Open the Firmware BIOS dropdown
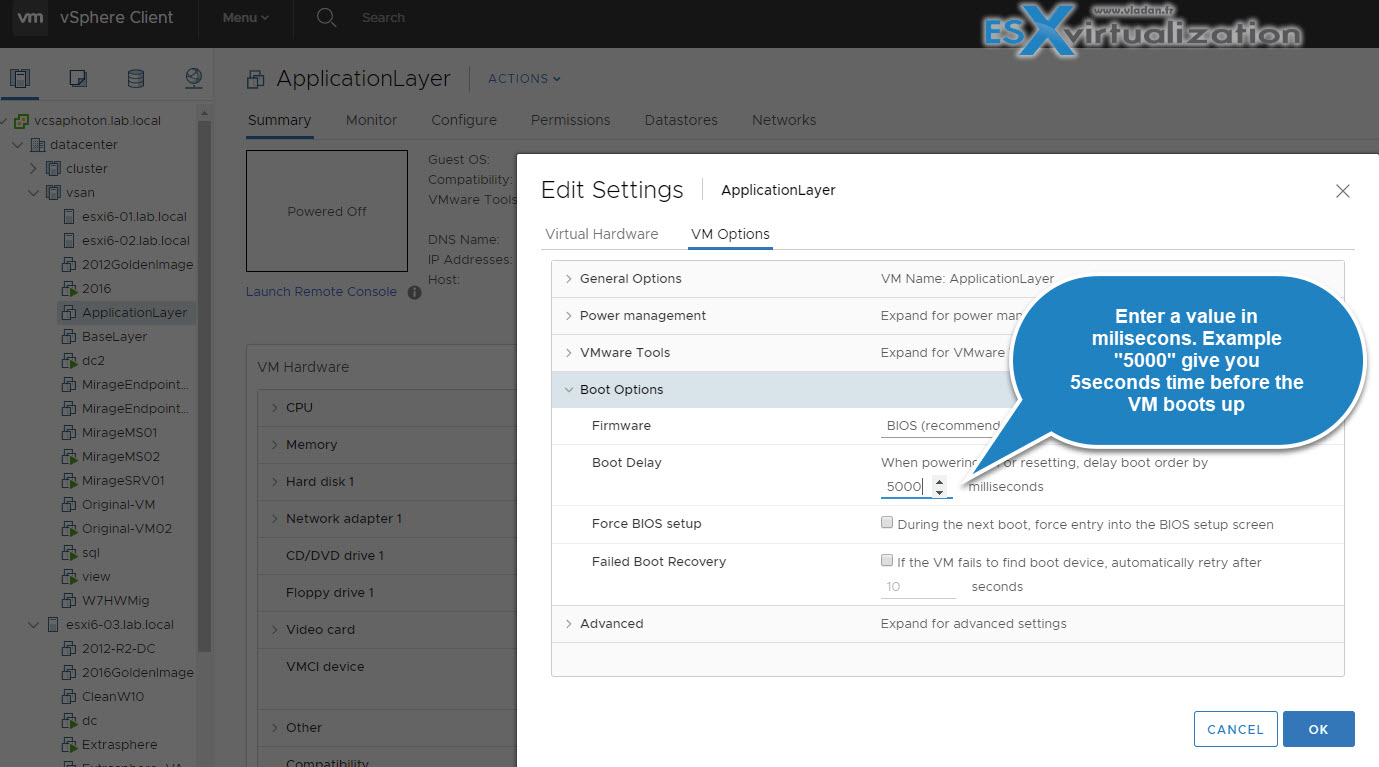The height and width of the screenshot is (767, 1379). (x=940, y=426)
